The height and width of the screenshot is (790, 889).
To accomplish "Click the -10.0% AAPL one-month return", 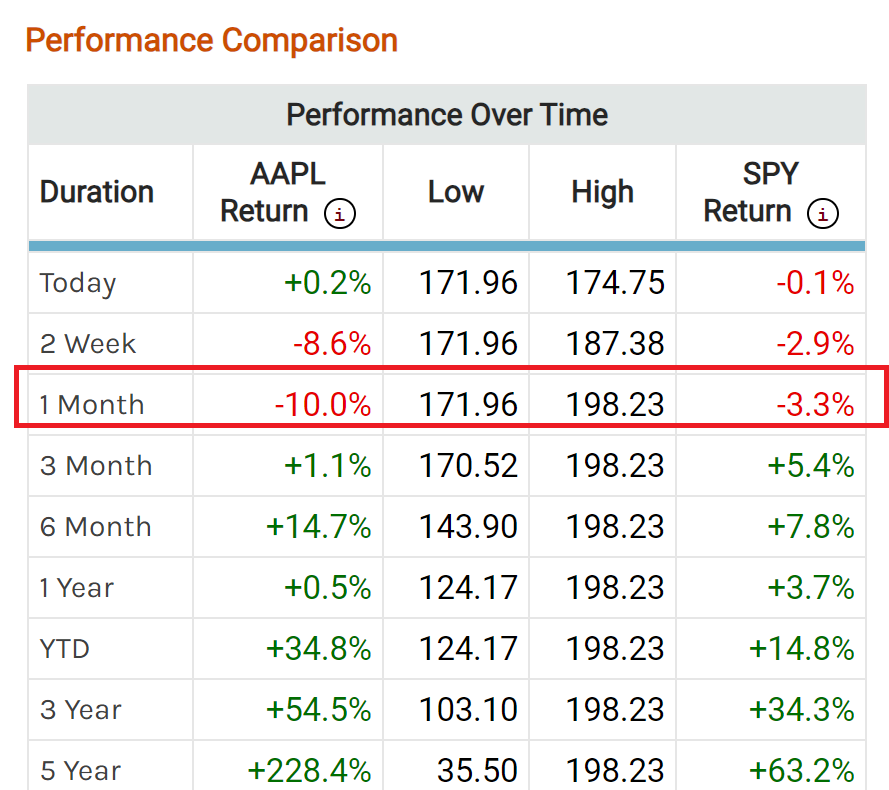I will 323,404.
